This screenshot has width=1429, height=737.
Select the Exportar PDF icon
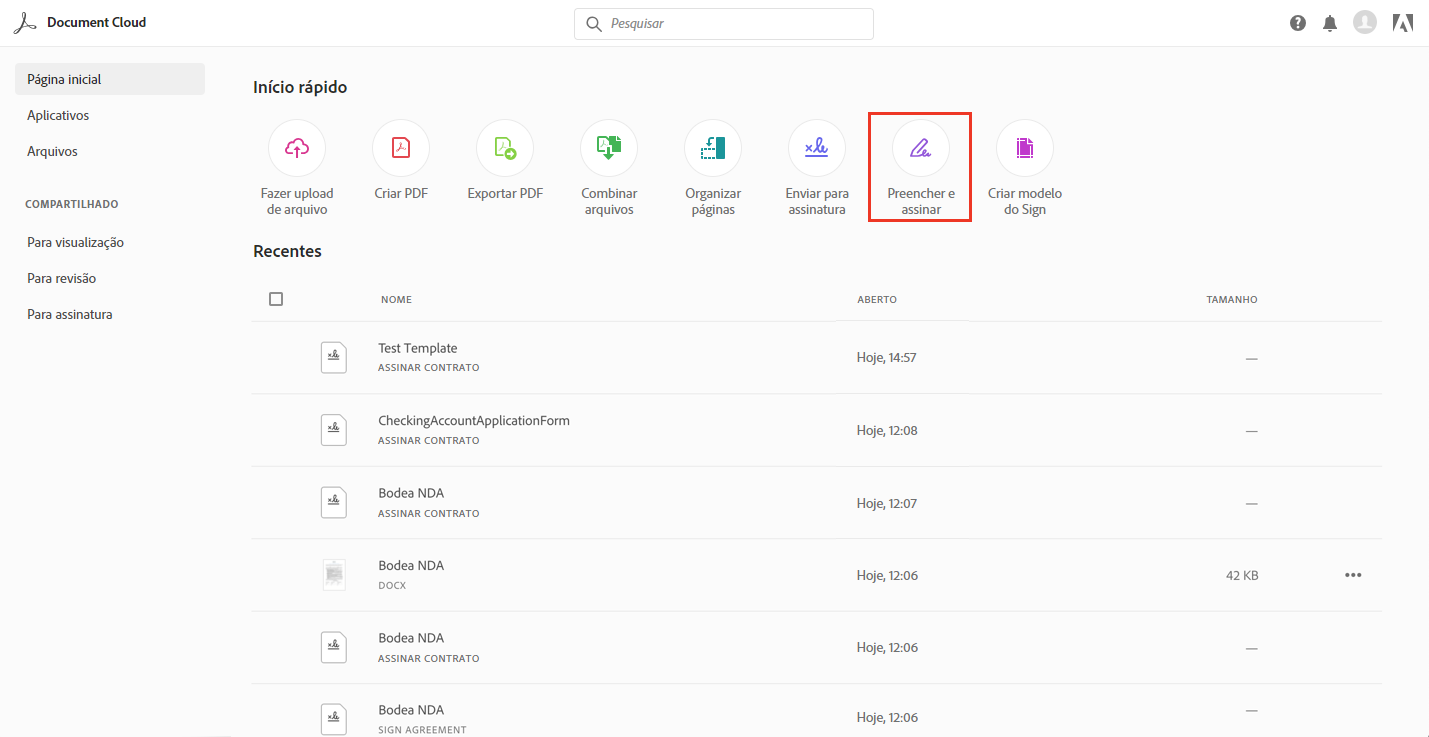505,148
